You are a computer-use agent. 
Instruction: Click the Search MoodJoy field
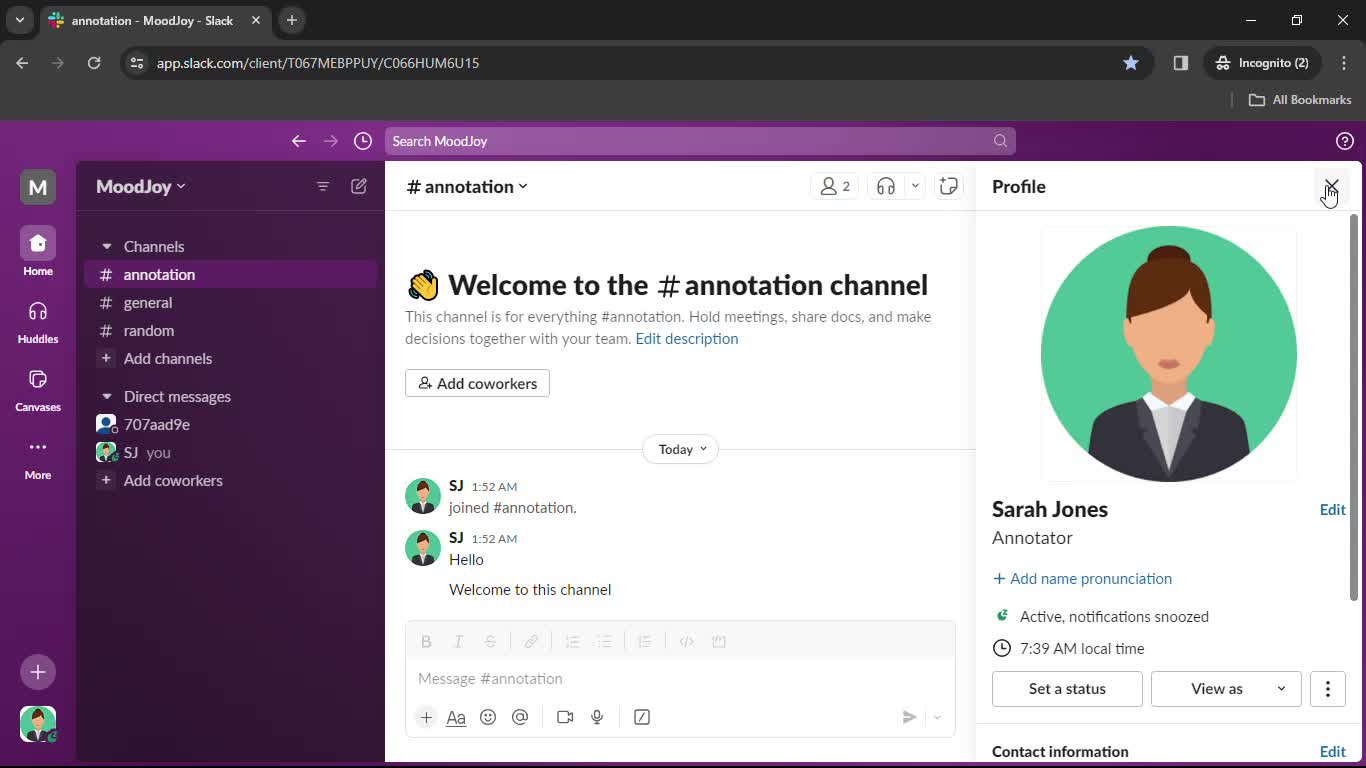[700, 141]
